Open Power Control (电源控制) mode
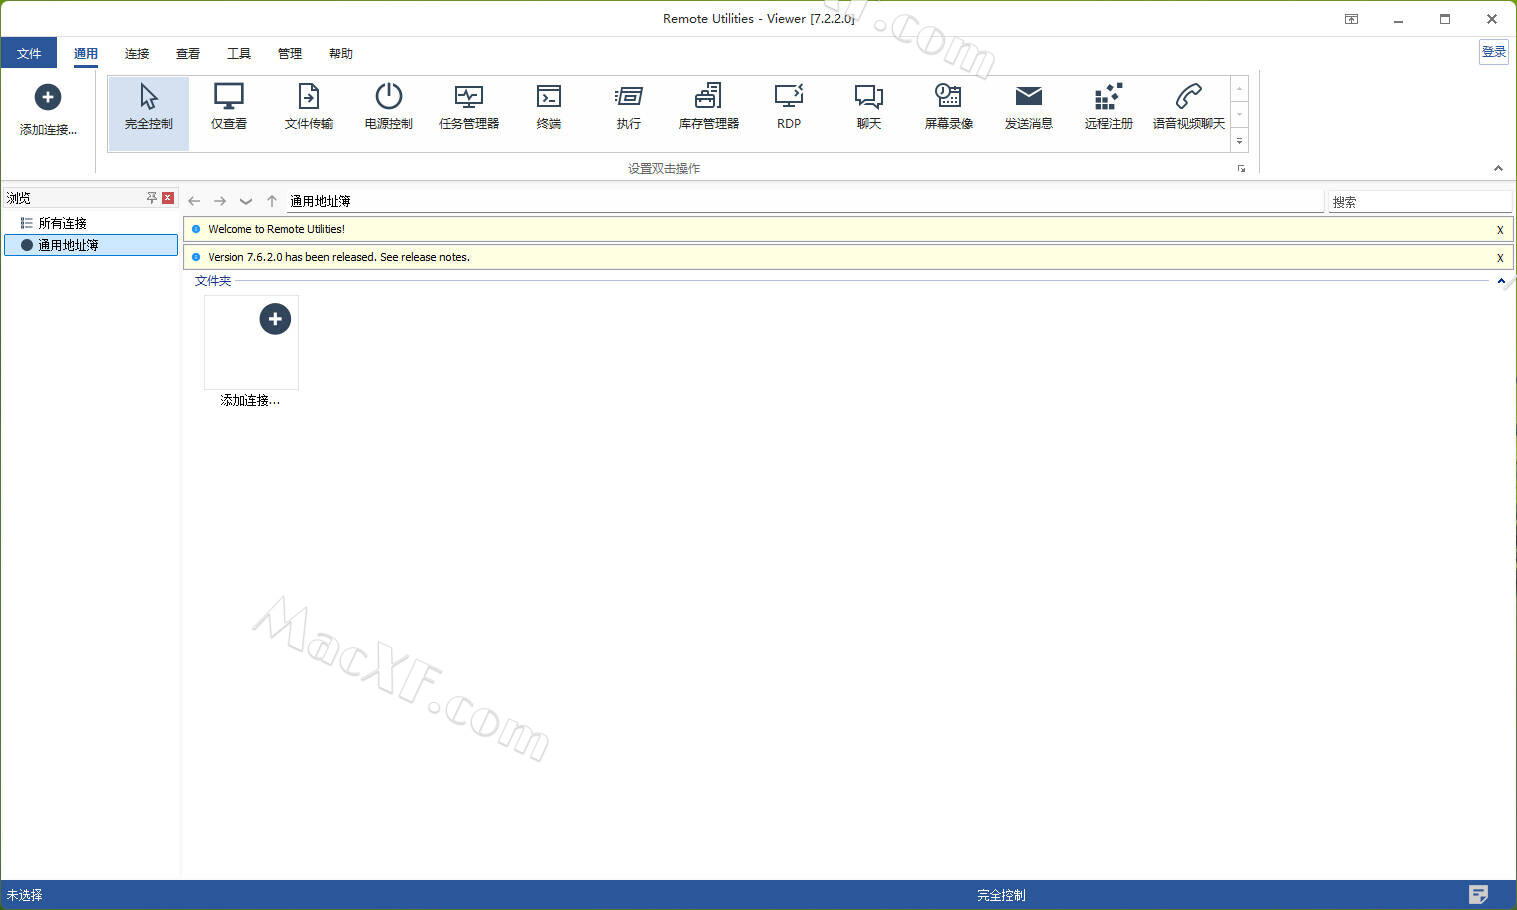Viewport: 1517px width, 910px height. [389, 108]
